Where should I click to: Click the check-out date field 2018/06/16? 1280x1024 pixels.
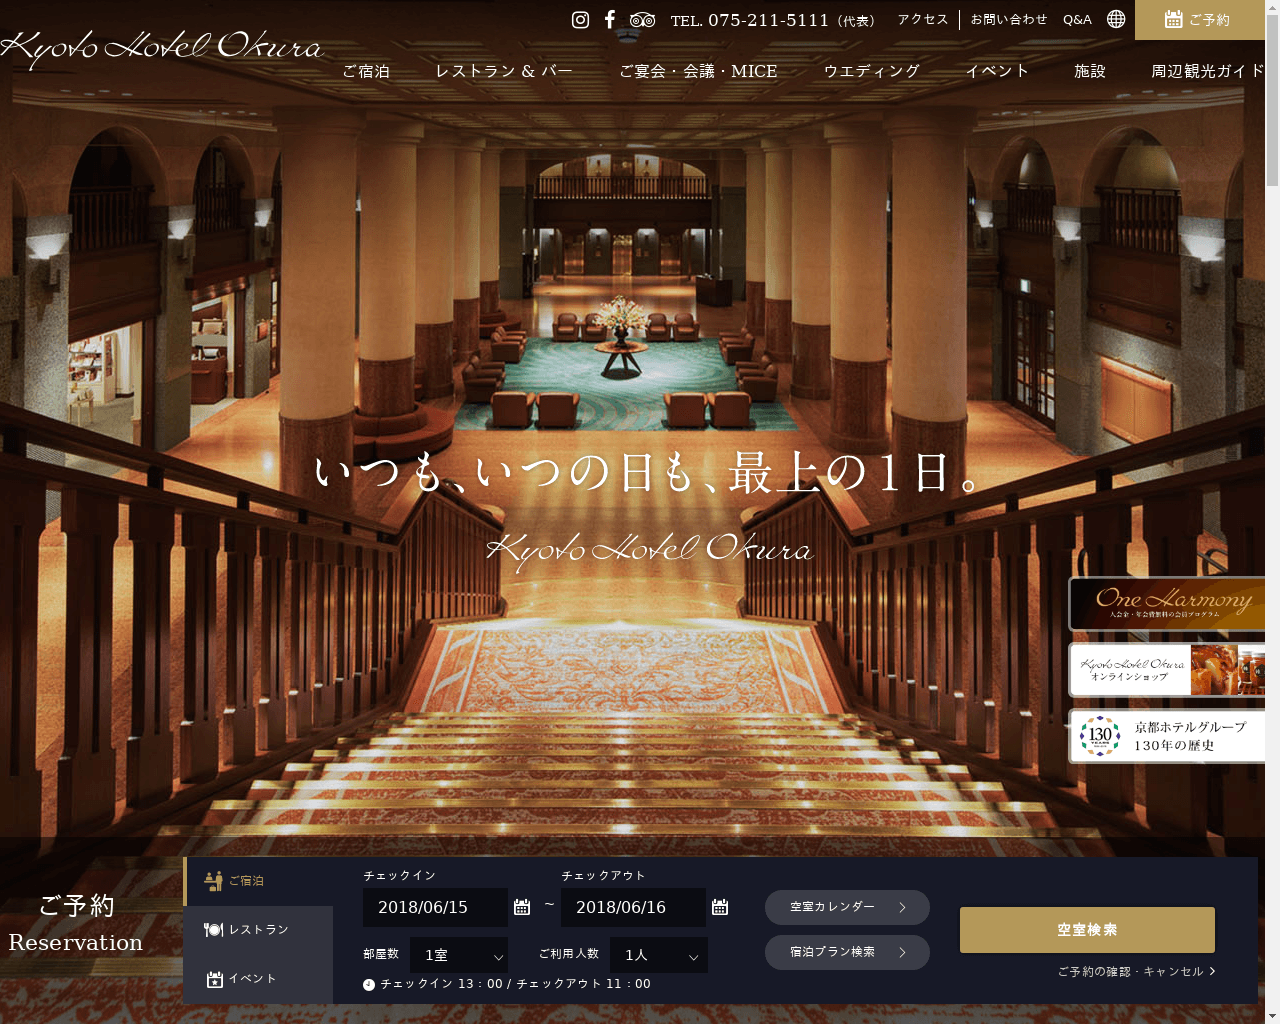click(x=633, y=907)
